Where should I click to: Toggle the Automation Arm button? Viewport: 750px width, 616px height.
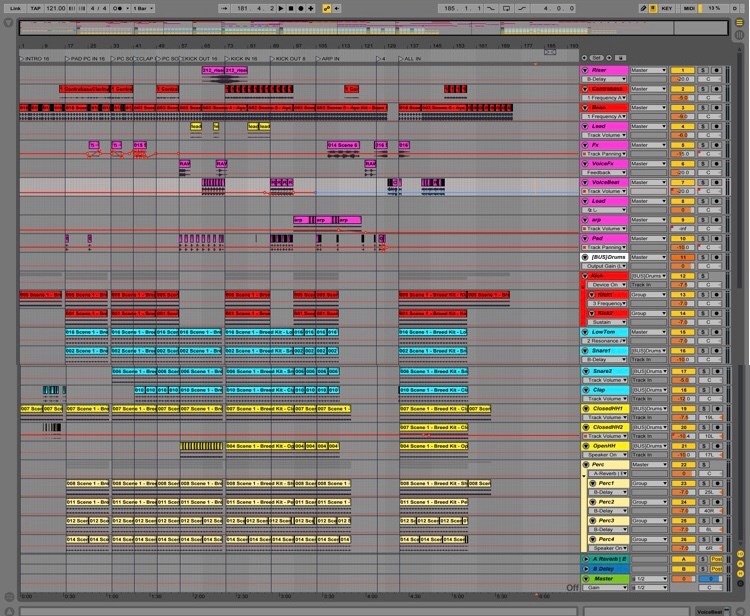(327, 8)
